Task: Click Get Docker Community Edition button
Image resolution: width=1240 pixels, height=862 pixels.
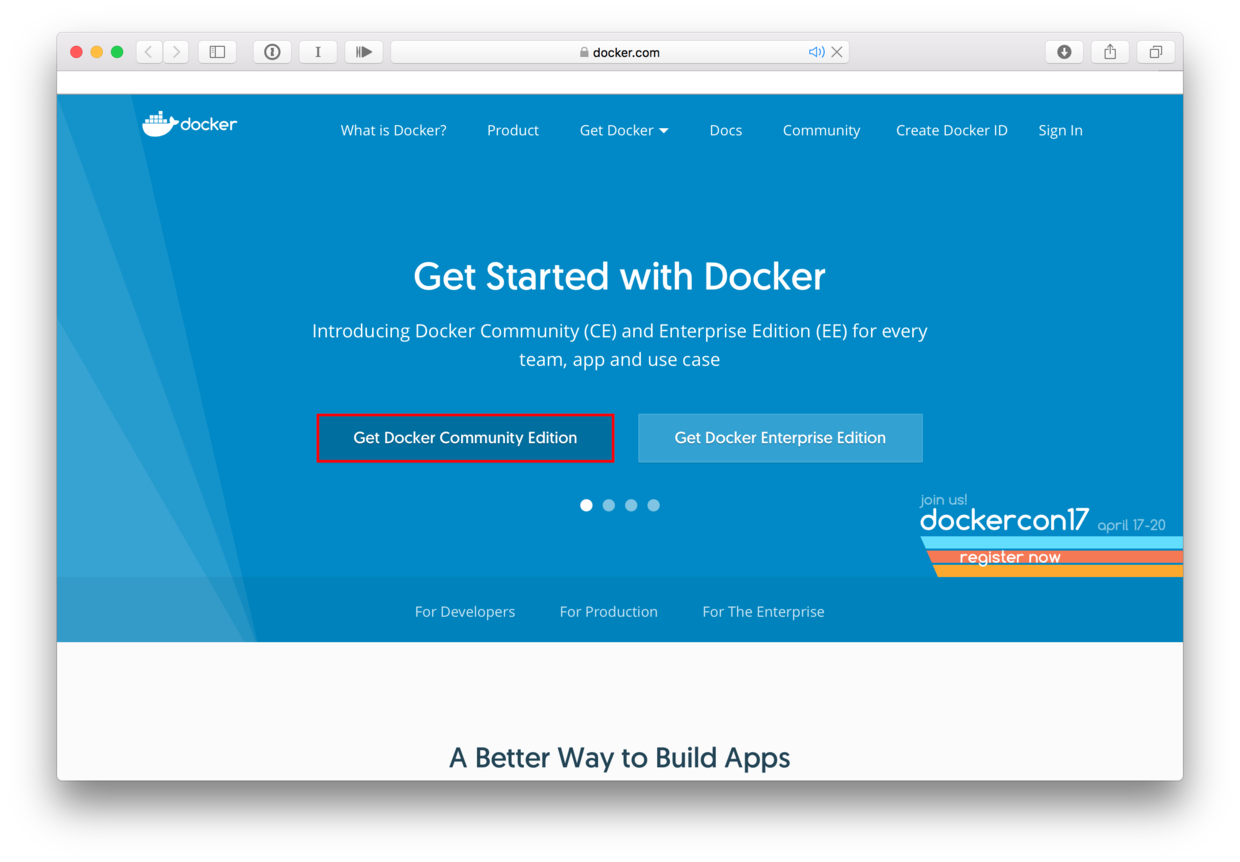Action: (x=465, y=438)
